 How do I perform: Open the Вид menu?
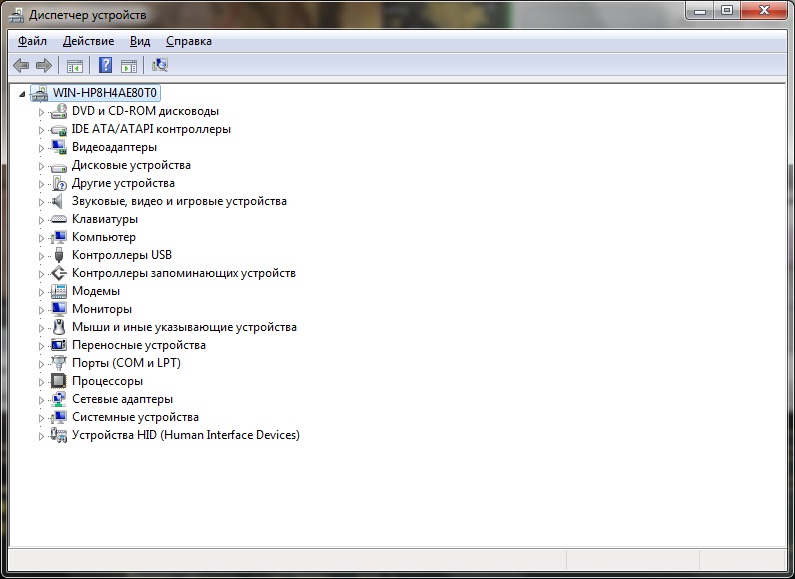tap(140, 41)
